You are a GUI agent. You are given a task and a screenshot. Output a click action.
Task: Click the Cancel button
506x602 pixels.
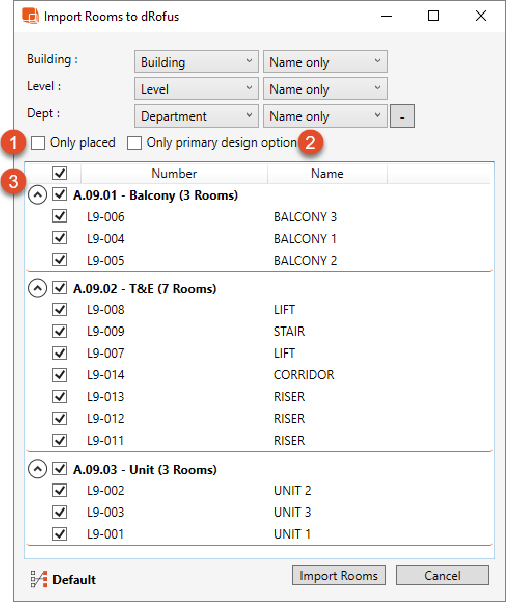click(x=442, y=575)
